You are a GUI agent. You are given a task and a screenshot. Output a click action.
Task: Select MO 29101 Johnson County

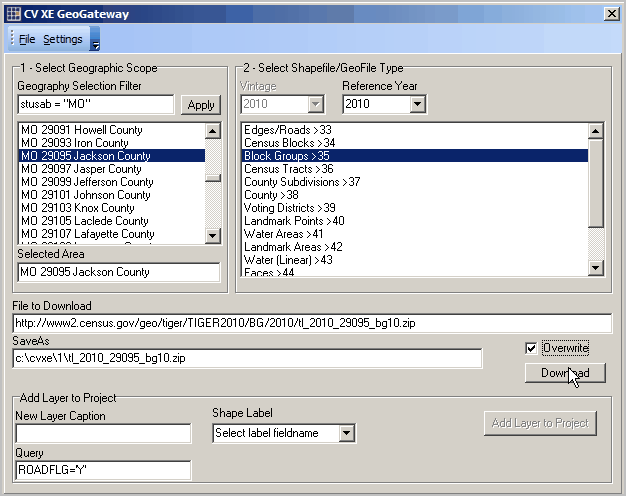[112, 195]
